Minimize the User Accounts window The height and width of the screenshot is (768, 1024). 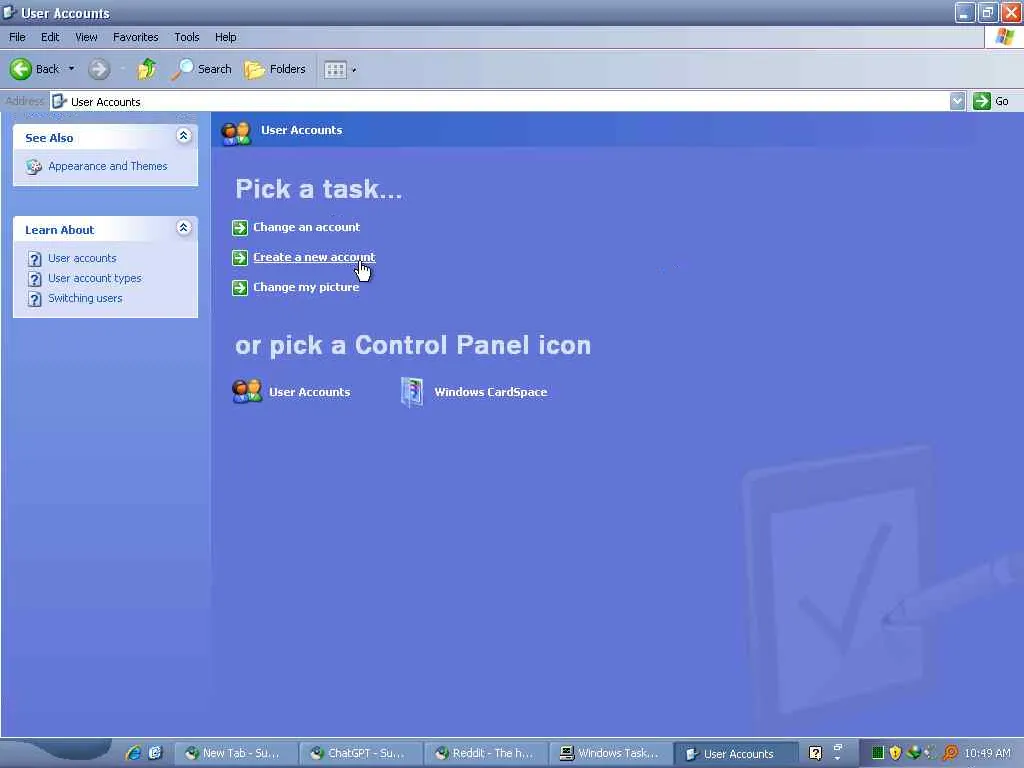click(x=965, y=12)
